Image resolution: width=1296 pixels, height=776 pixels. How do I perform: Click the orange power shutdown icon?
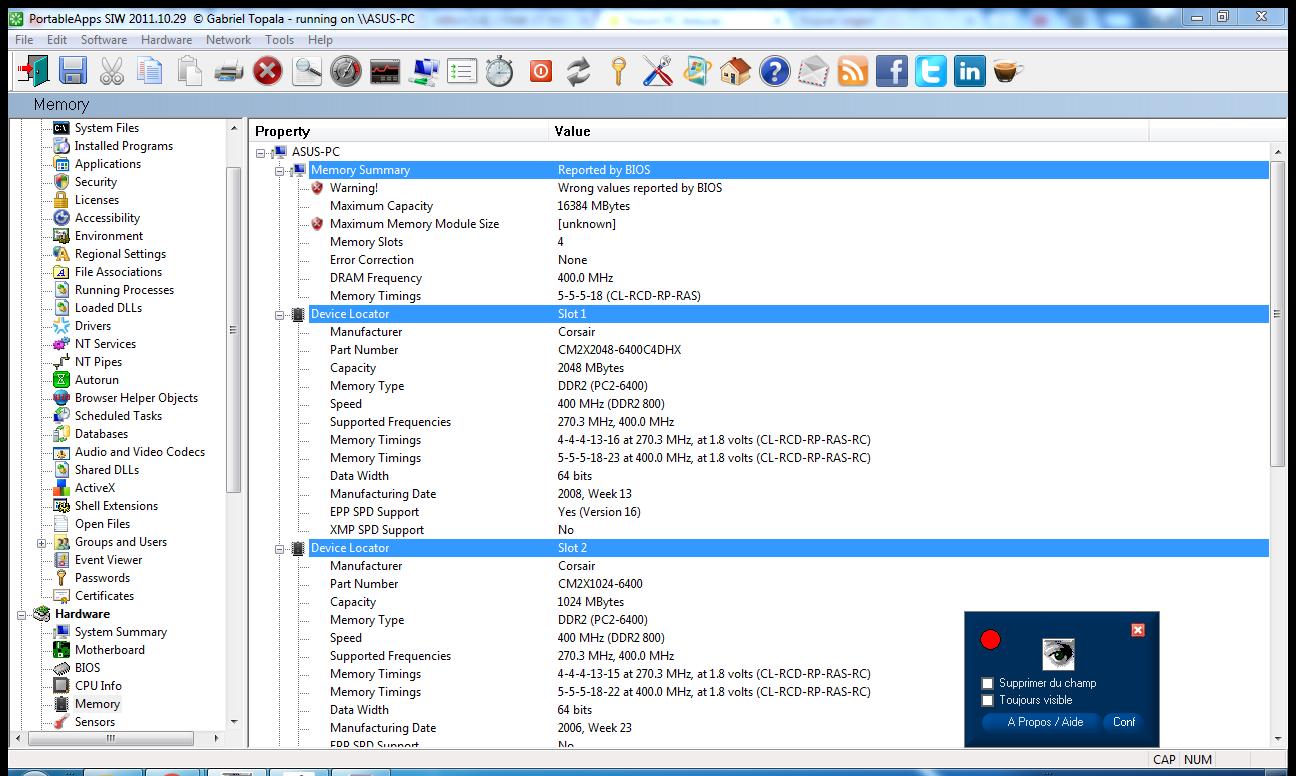coord(540,71)
